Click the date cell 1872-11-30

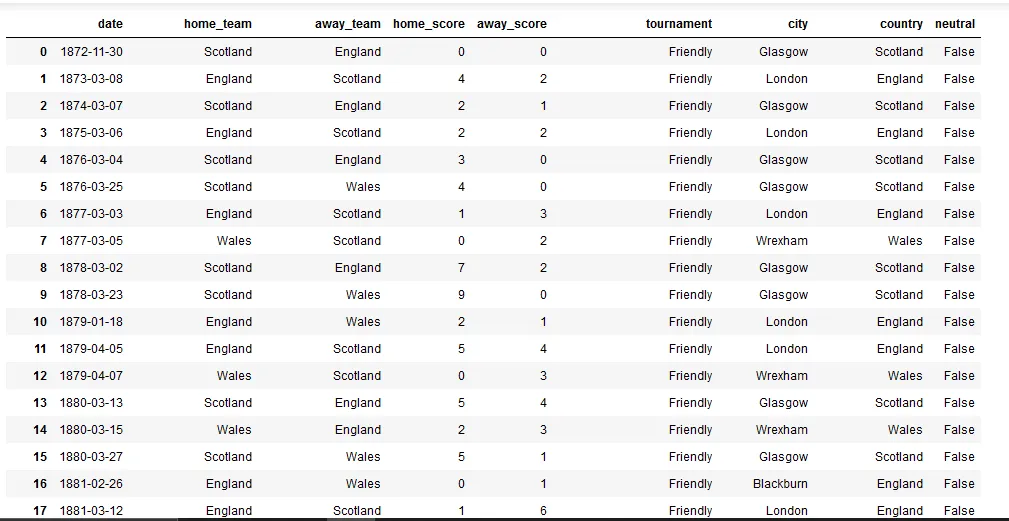tap(92, 52)
